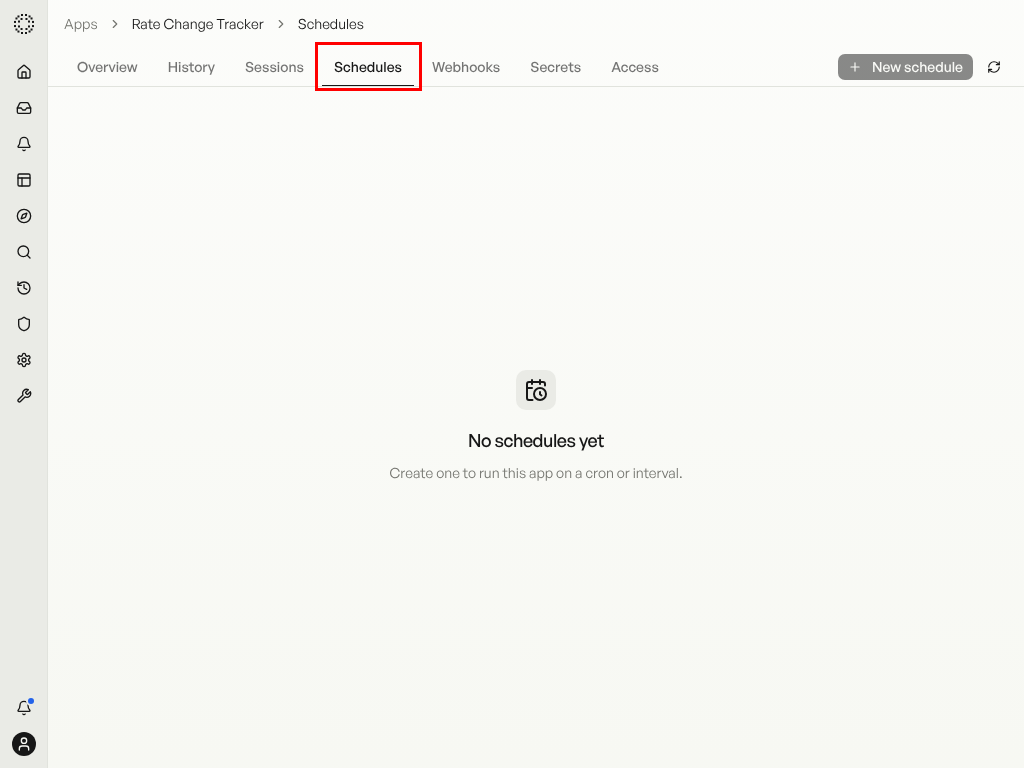Click the 'No schedules yet' heading
The width and height of the screenshot is (1024, 768).
tap(536, 441)
